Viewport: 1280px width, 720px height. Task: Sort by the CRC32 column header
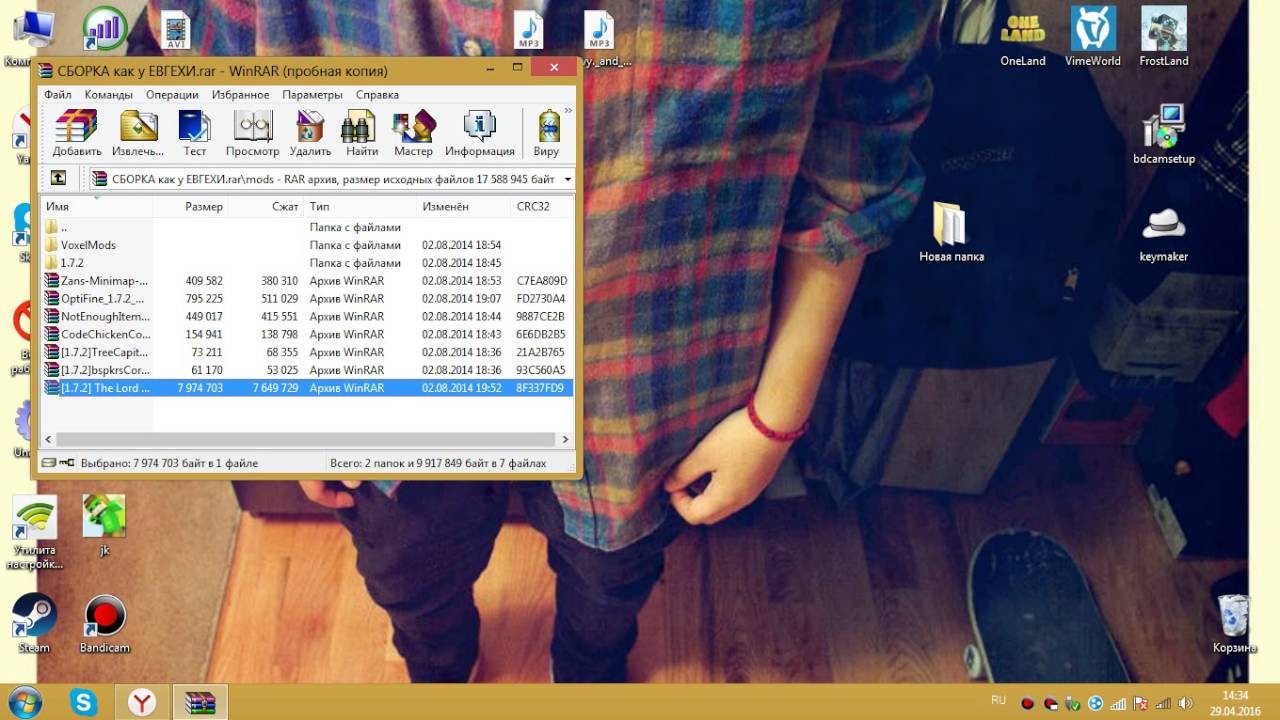pyautogui.click(x=541, y=206)
